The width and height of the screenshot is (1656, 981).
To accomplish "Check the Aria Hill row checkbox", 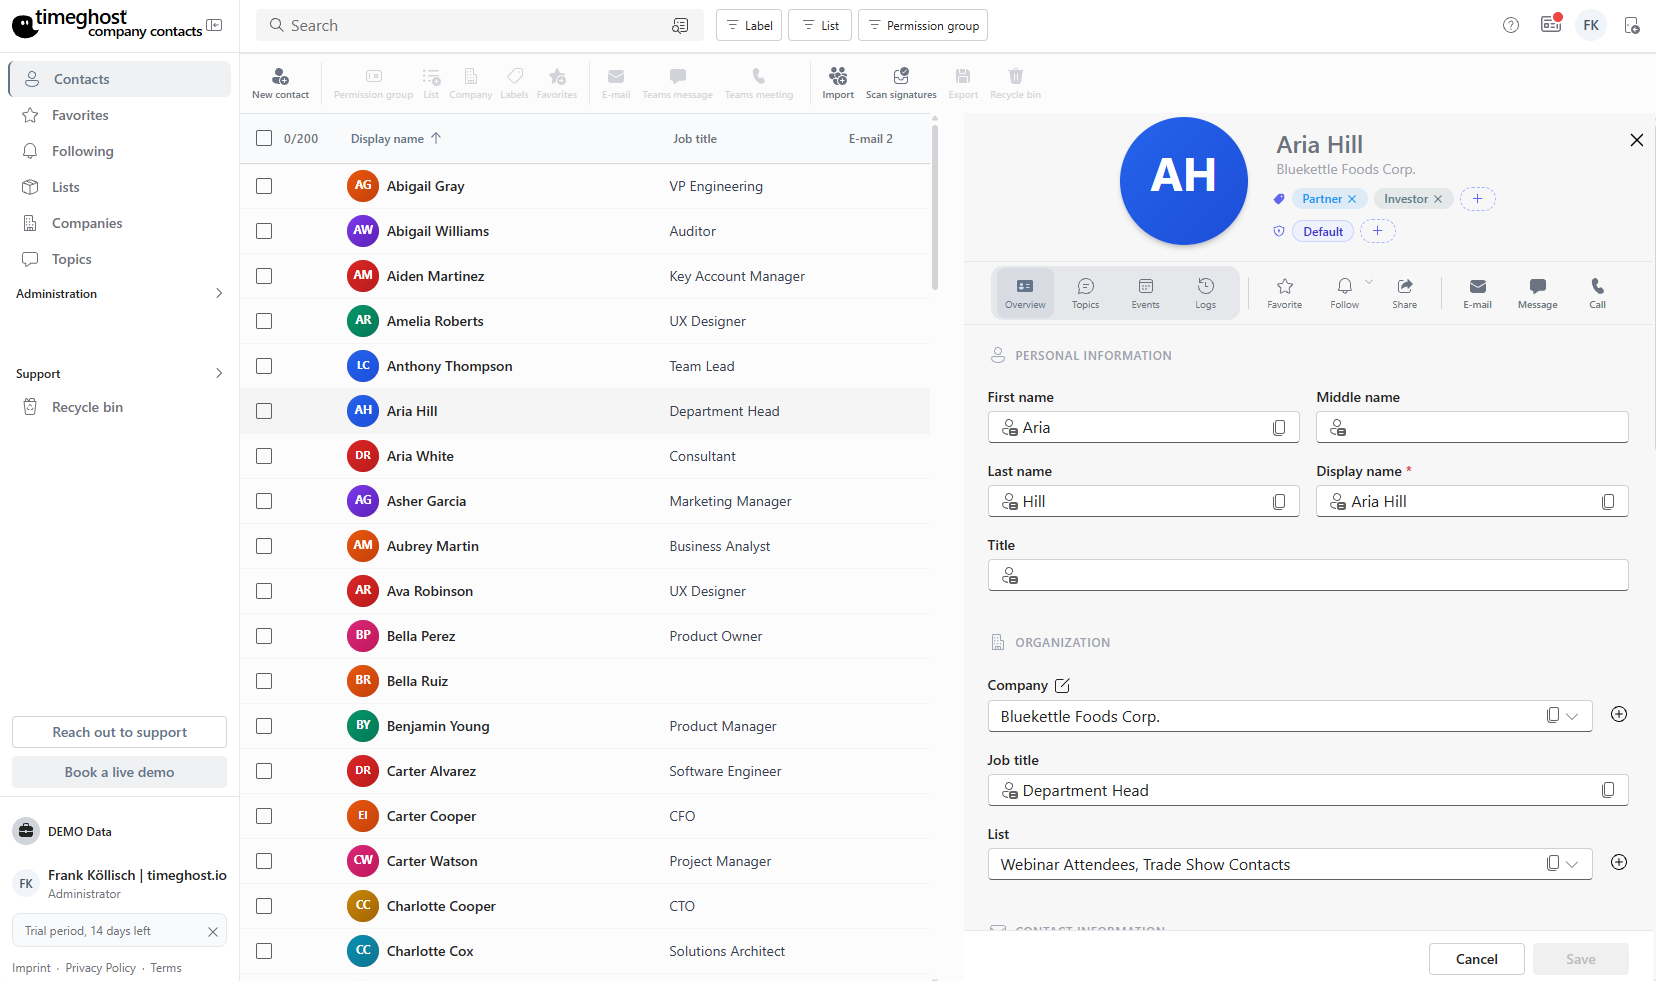I will tap(264, 411).
